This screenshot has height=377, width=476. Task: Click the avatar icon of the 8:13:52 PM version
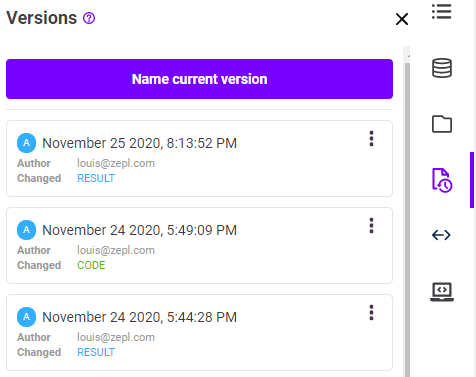coord(27,143)
